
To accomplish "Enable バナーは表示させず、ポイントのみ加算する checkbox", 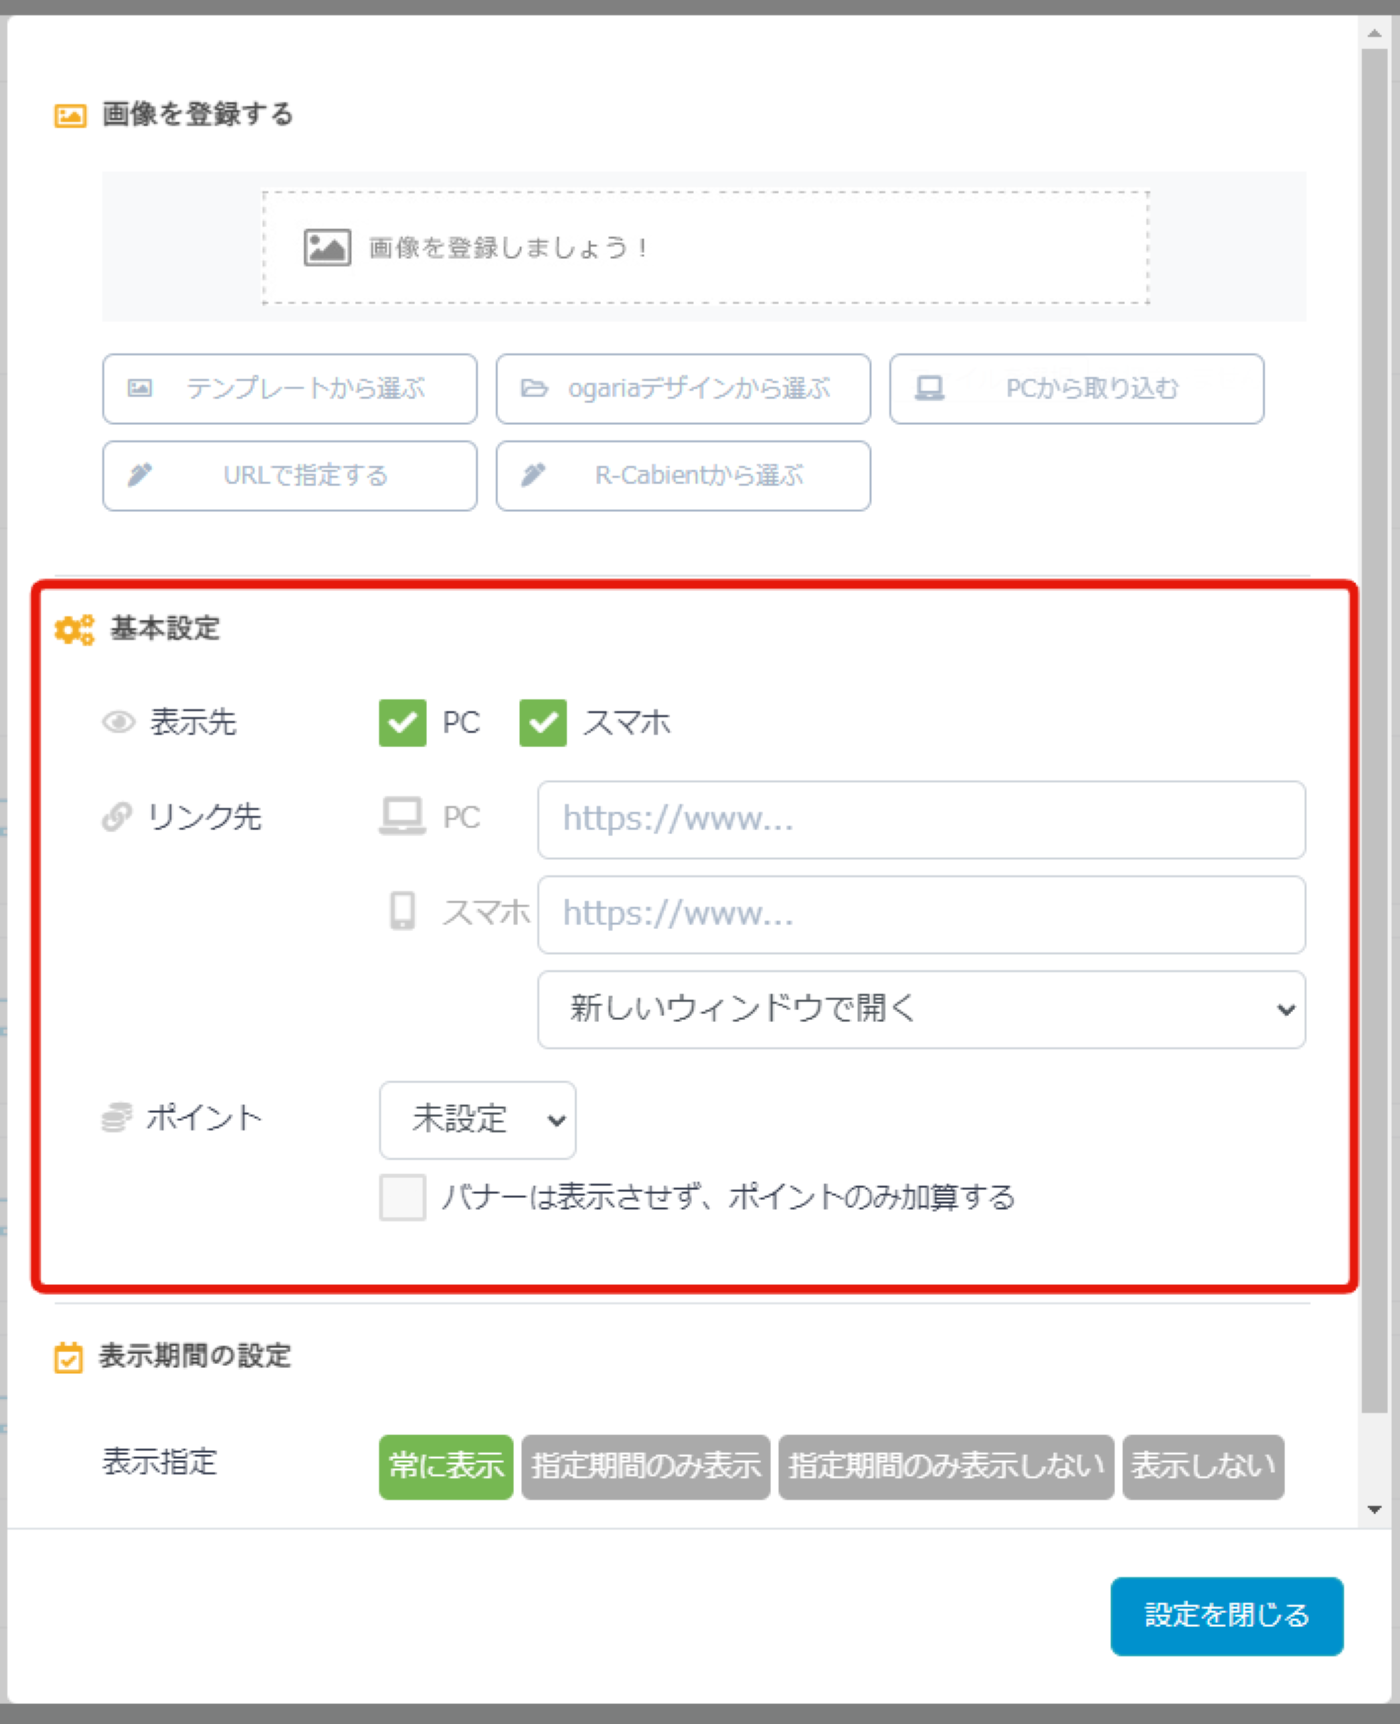I will [x=402, y=1198].
